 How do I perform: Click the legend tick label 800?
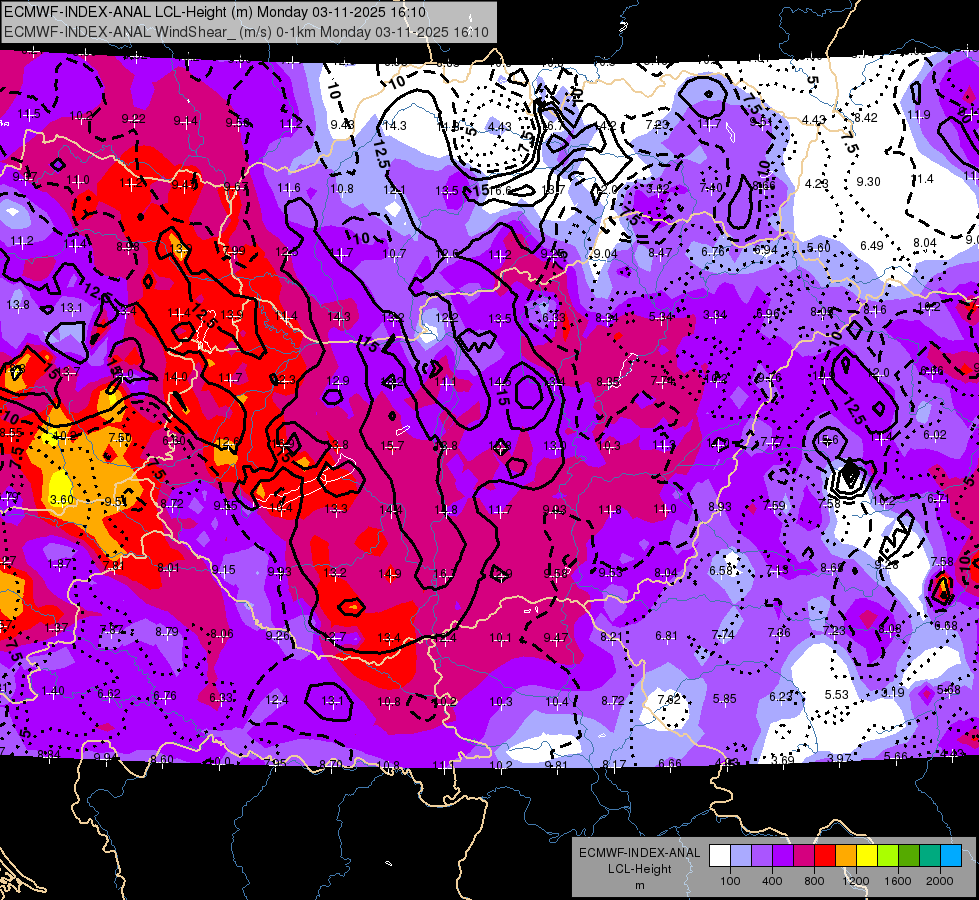point(814,881)
